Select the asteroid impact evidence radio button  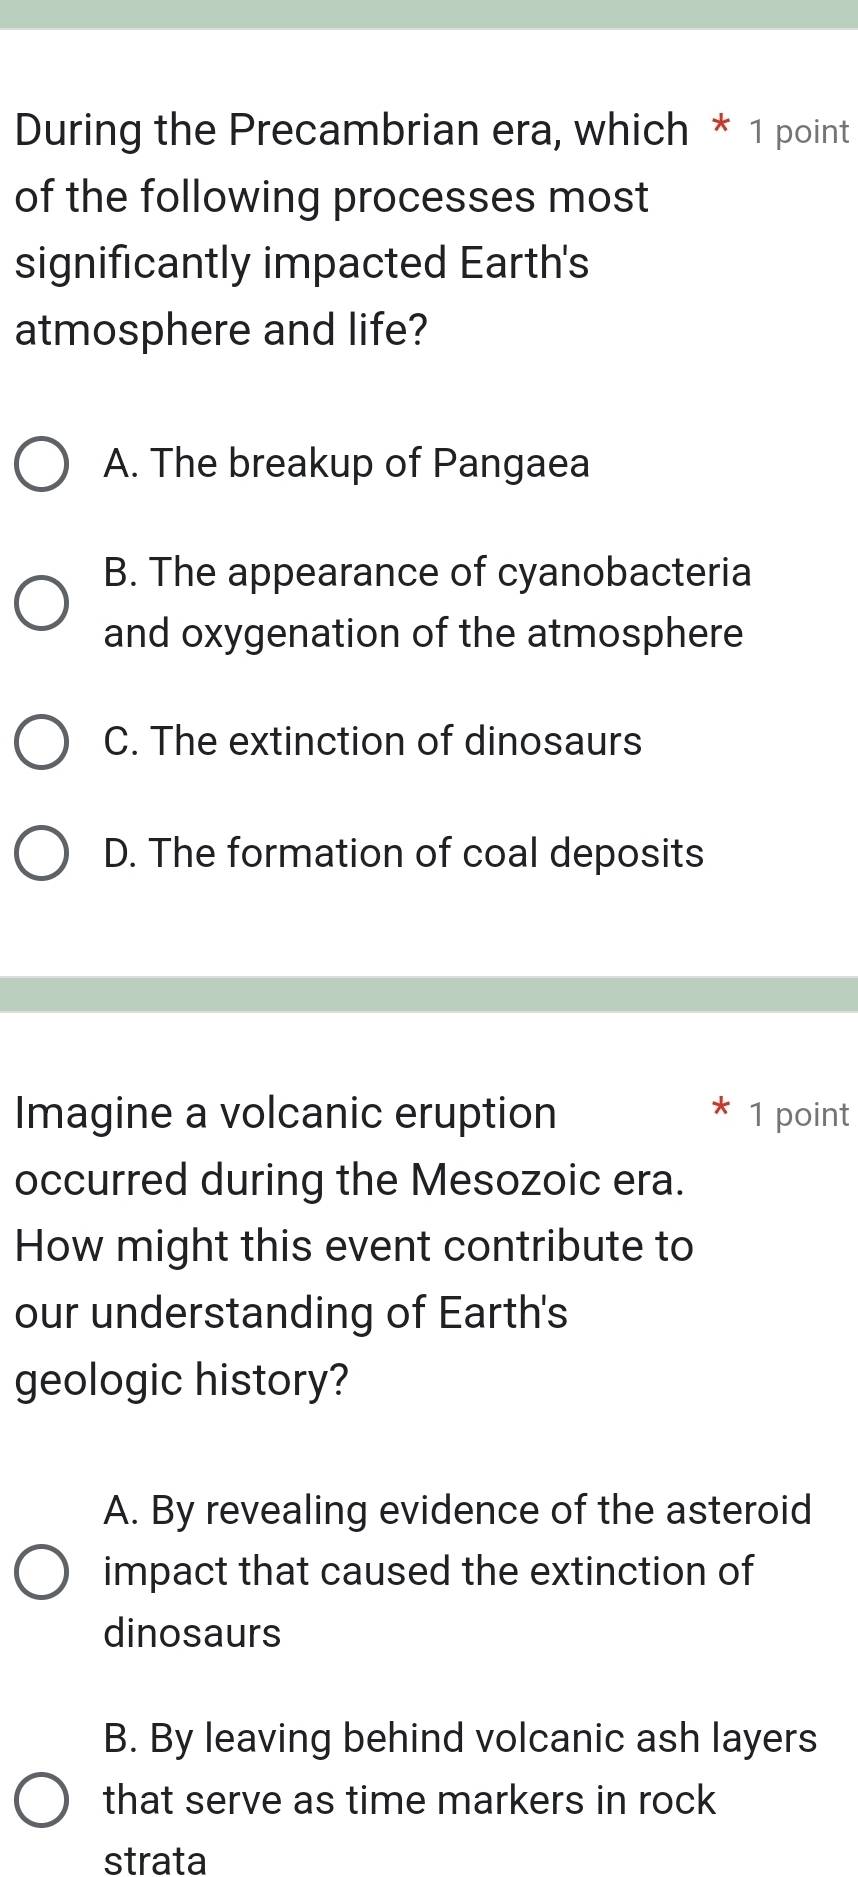(x=42, y=1572)
